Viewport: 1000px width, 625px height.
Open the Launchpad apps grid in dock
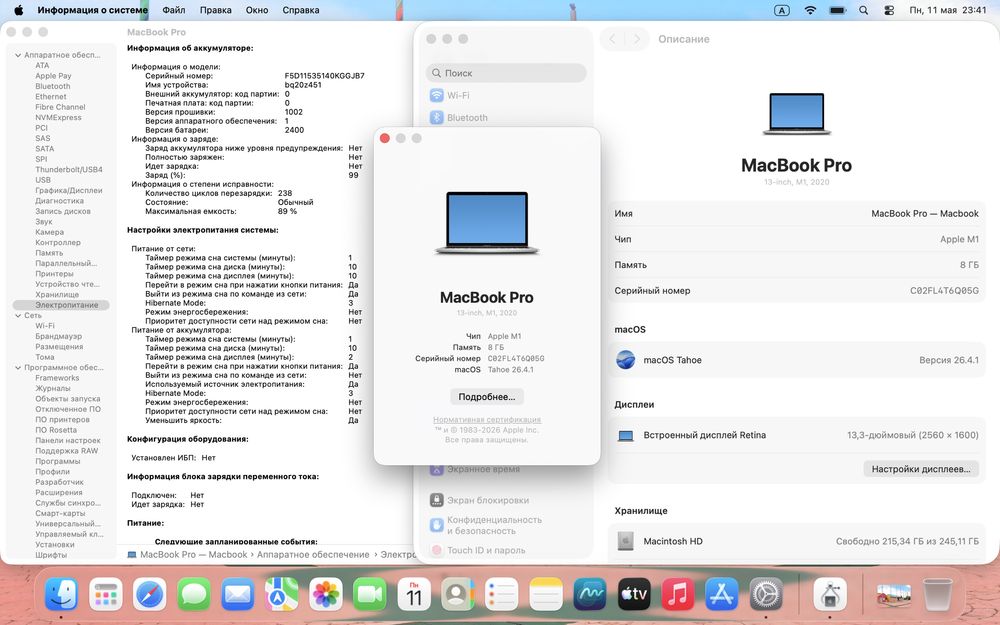105,594
